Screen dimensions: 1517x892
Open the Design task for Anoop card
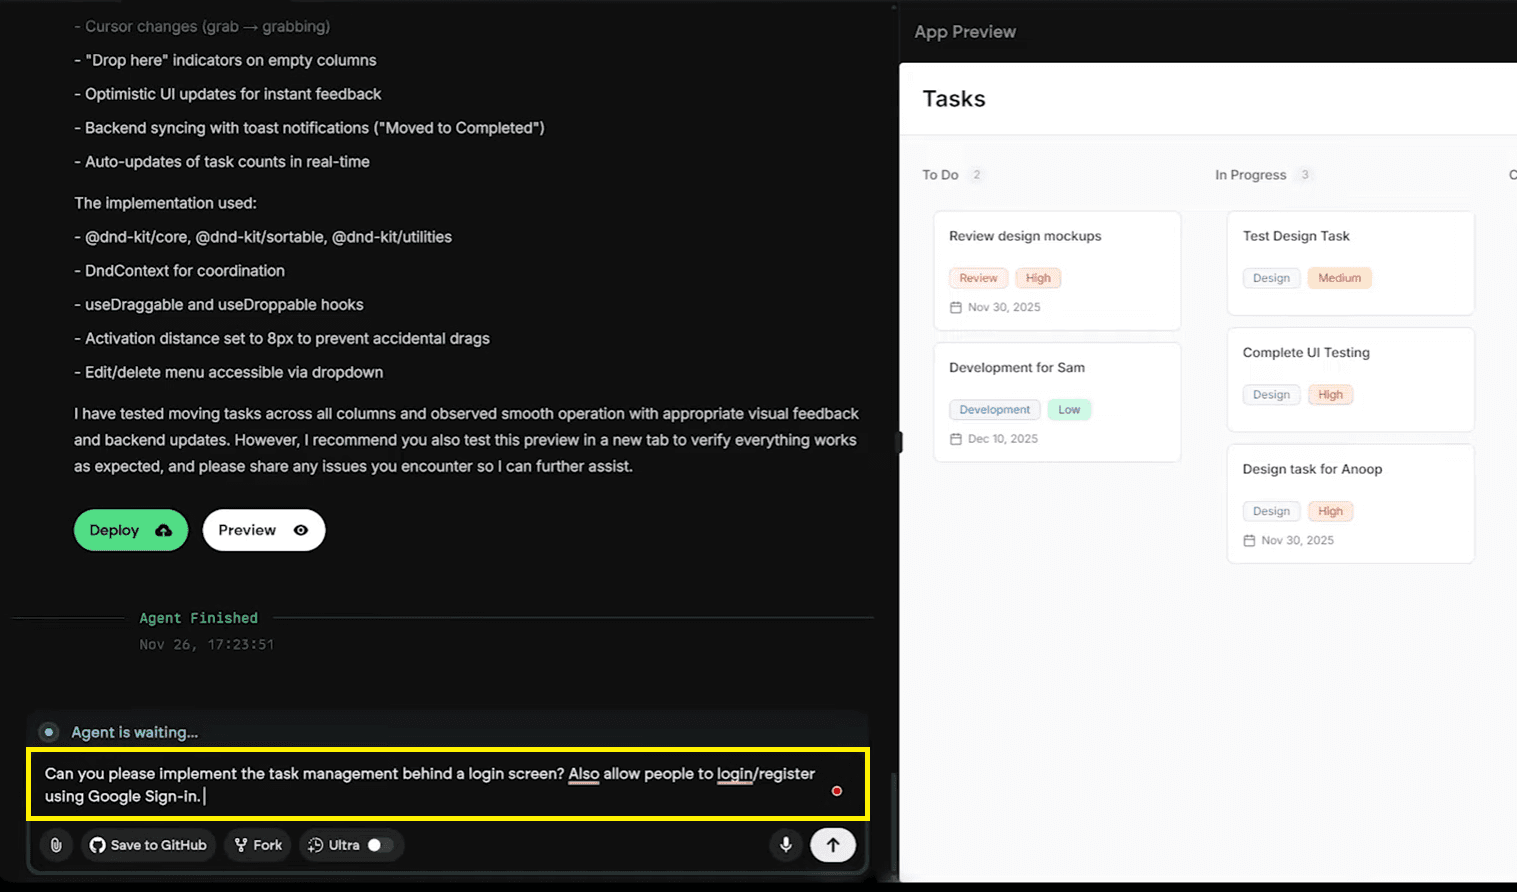tap(1350, 504)
